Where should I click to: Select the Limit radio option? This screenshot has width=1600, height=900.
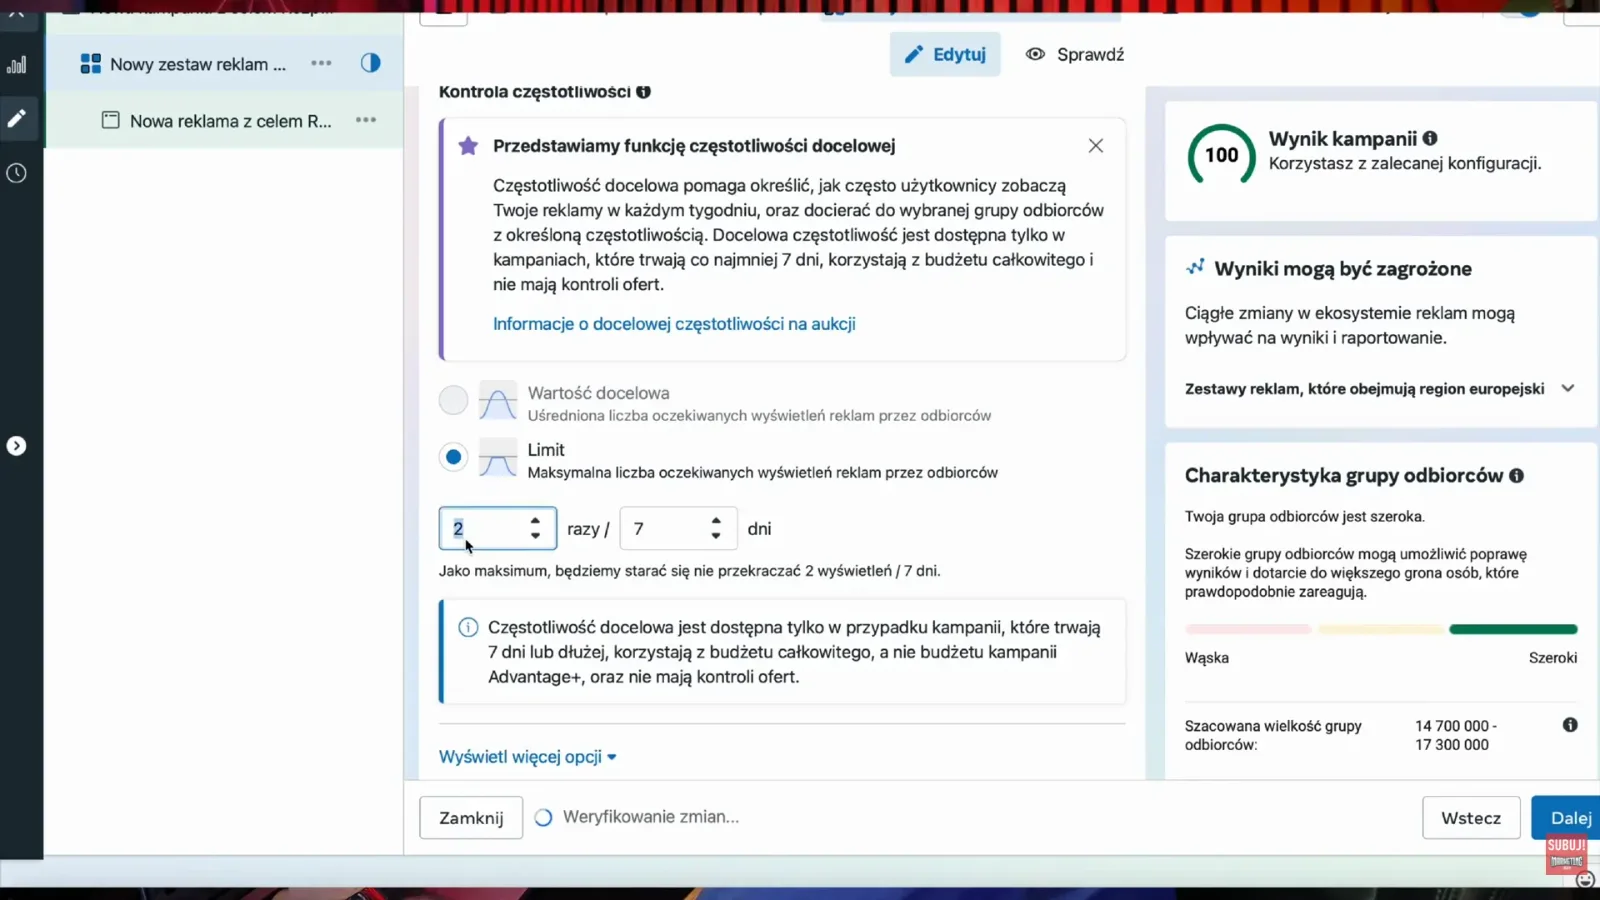[453, 457]
